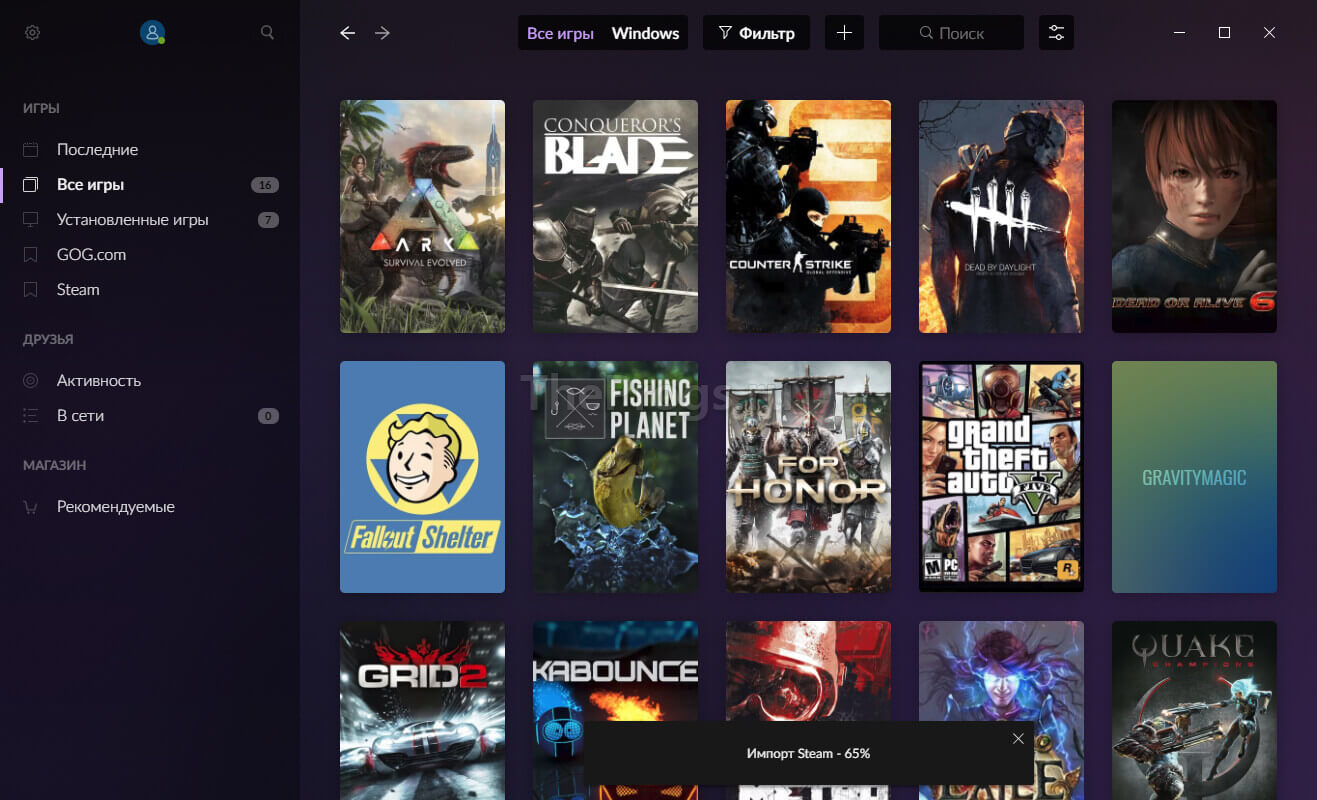
Task: Click the sidebar search magnifier icon
Action: click(267, 32)
